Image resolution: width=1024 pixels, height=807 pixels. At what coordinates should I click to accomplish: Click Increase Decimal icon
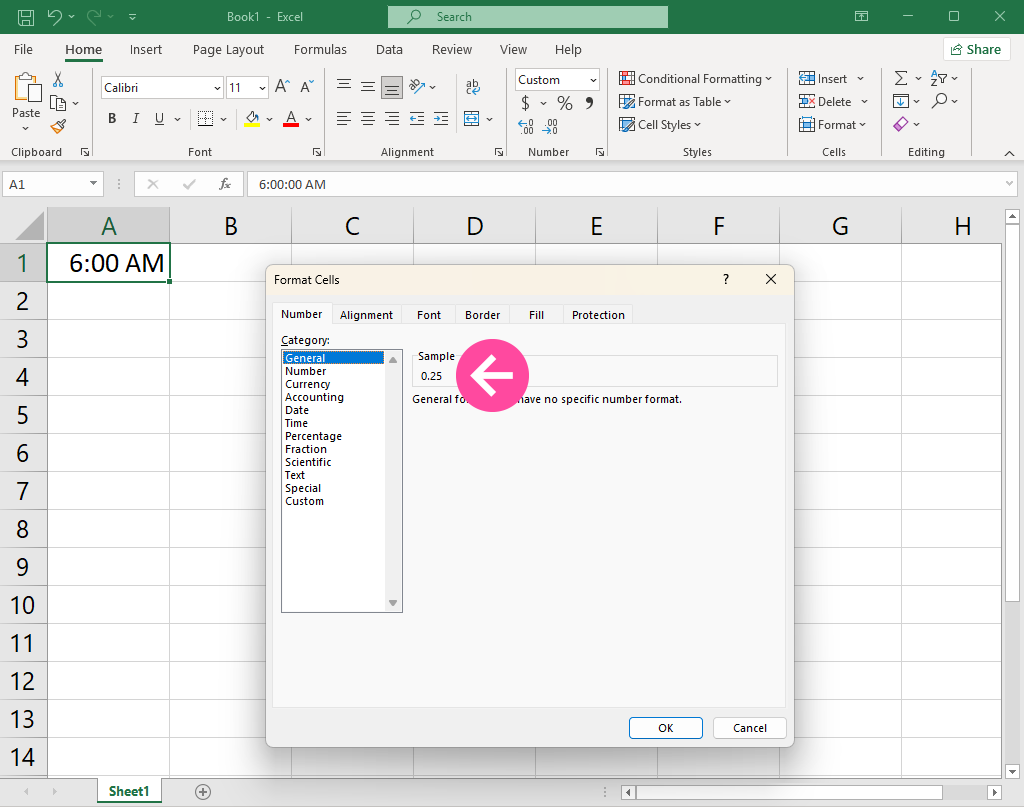(x=526, y=127)
